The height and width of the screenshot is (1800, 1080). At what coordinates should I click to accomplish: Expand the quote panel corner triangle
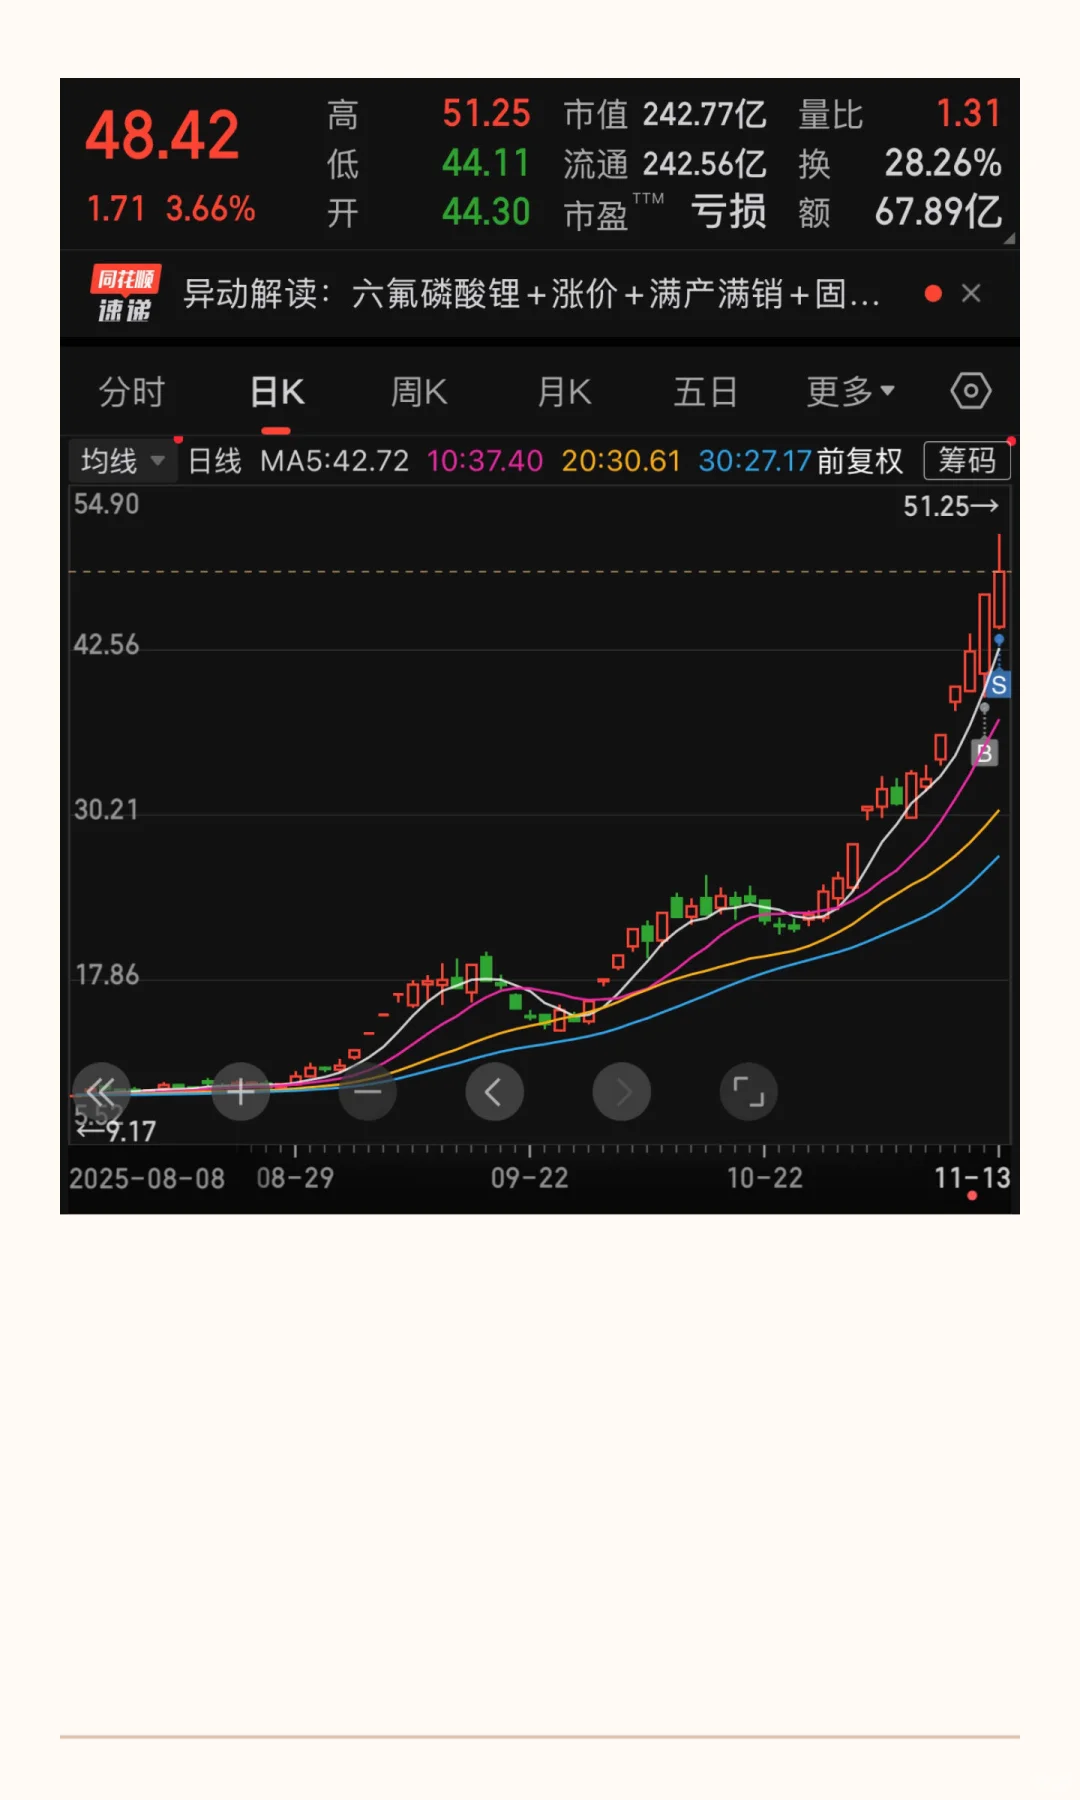[1009, 238]
